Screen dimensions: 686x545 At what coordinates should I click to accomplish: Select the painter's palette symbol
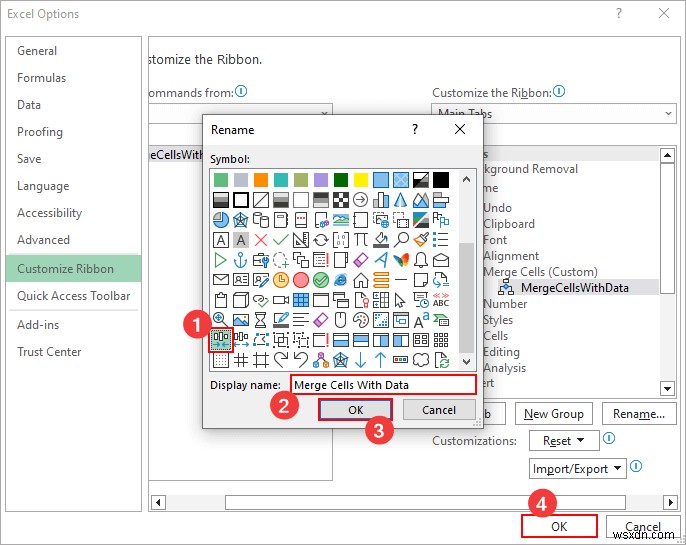361,320
